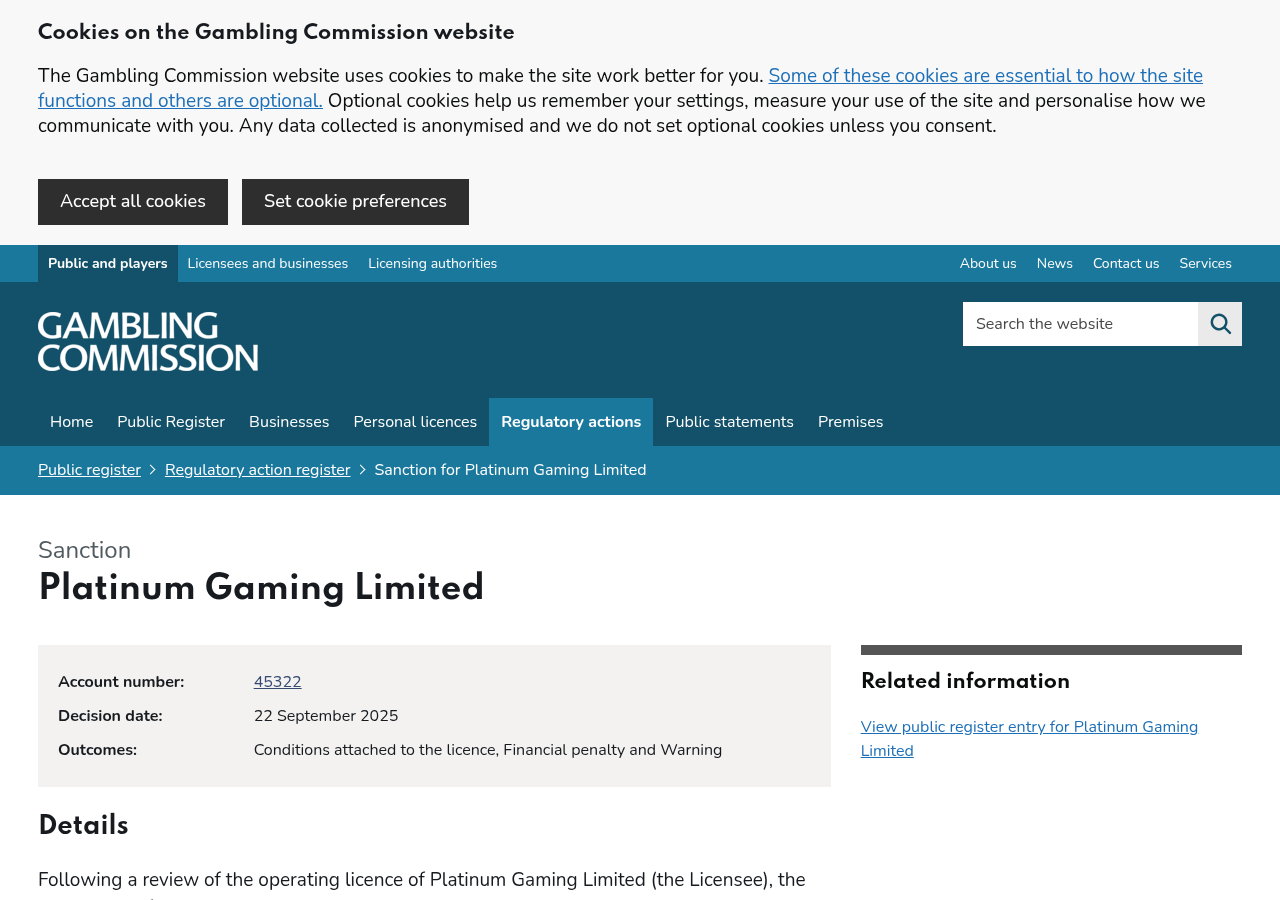
Task: Focus the Search the website field
Action: click(x=1080, y=324)
